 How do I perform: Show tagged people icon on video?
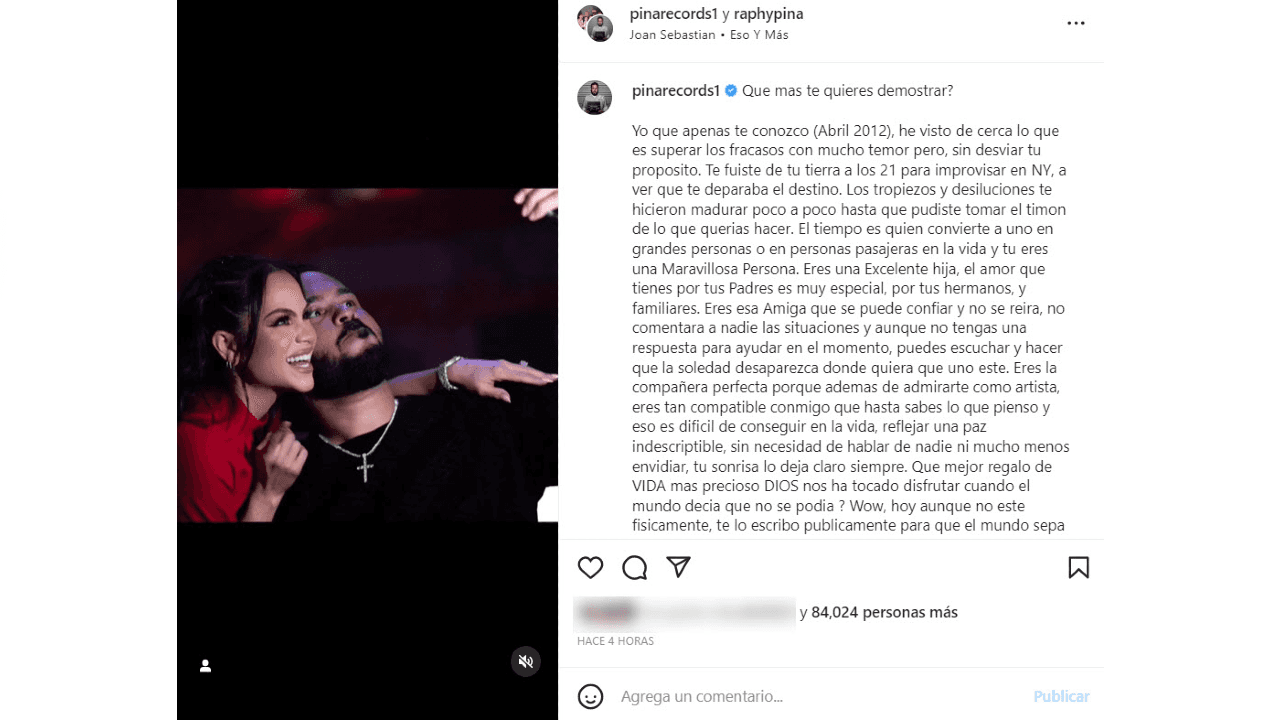click(205, 666)
